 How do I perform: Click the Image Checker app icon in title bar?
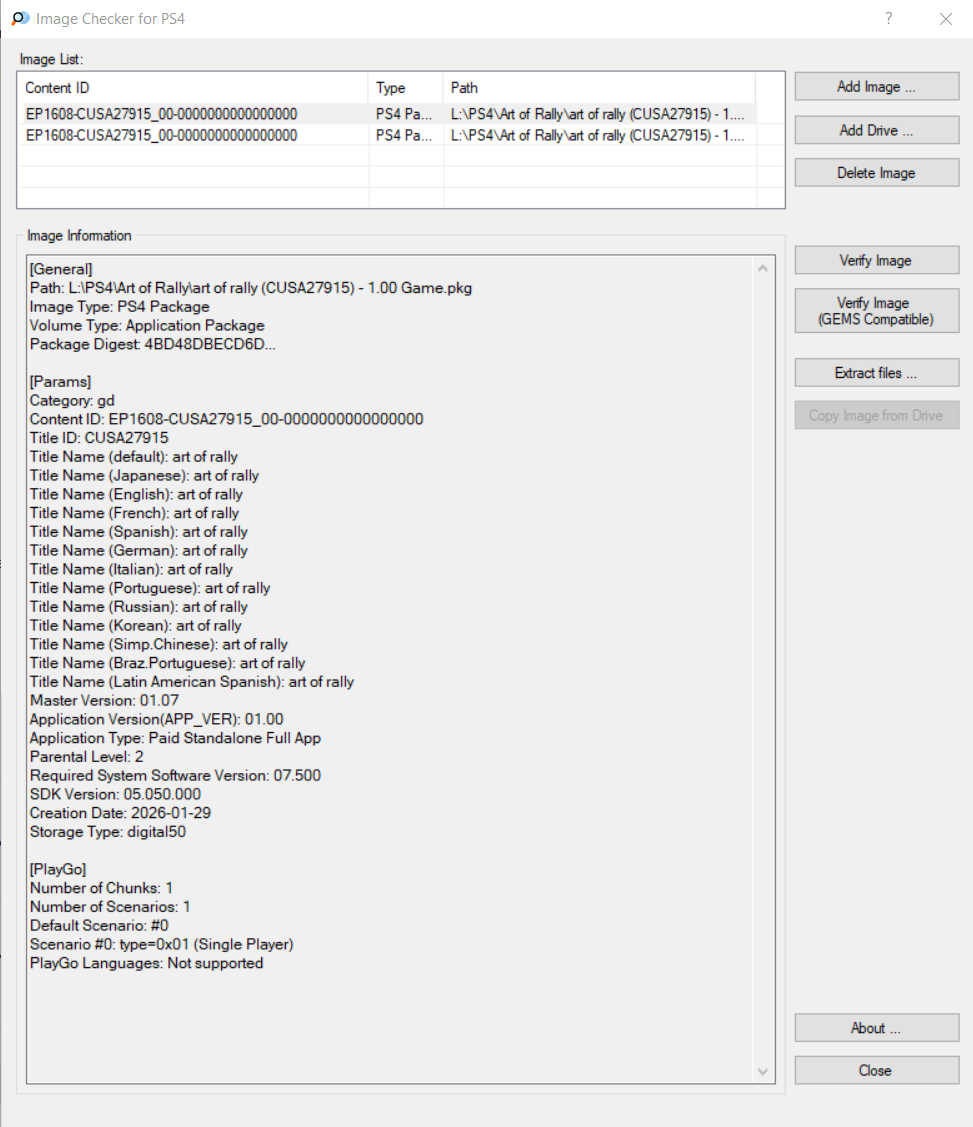[x=20, y=19]
